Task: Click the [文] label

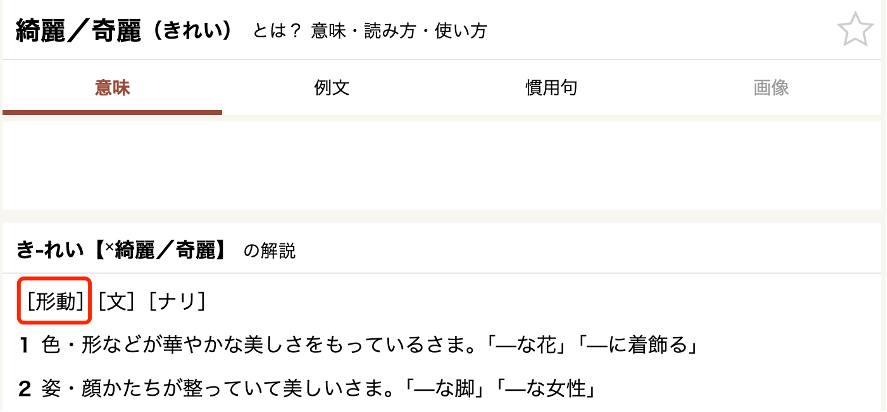Action: tap(117, 301)
